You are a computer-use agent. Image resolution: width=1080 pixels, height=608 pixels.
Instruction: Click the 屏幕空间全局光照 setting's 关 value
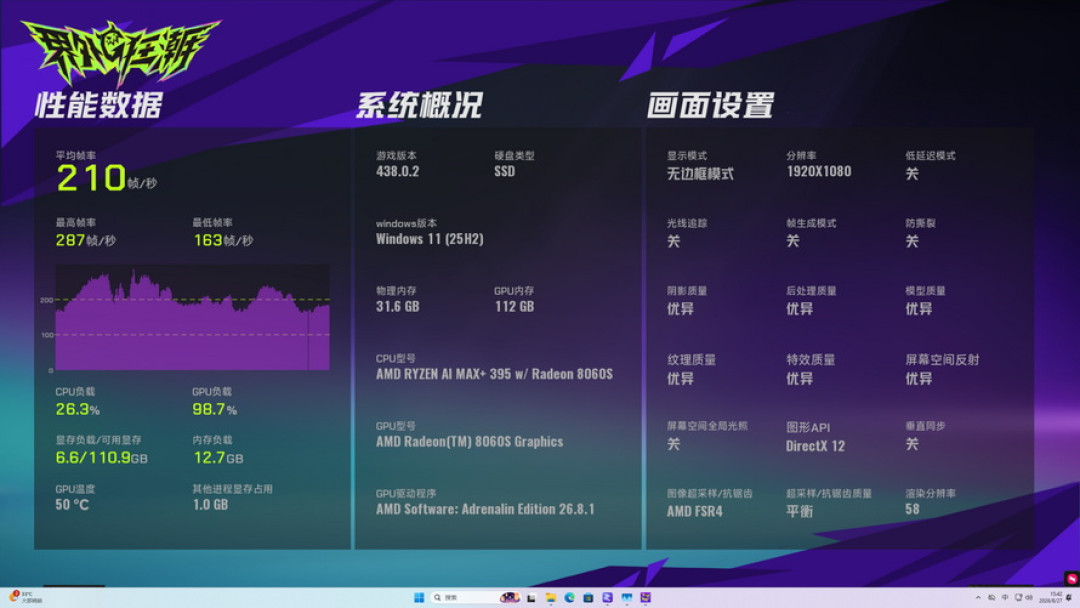674,444
